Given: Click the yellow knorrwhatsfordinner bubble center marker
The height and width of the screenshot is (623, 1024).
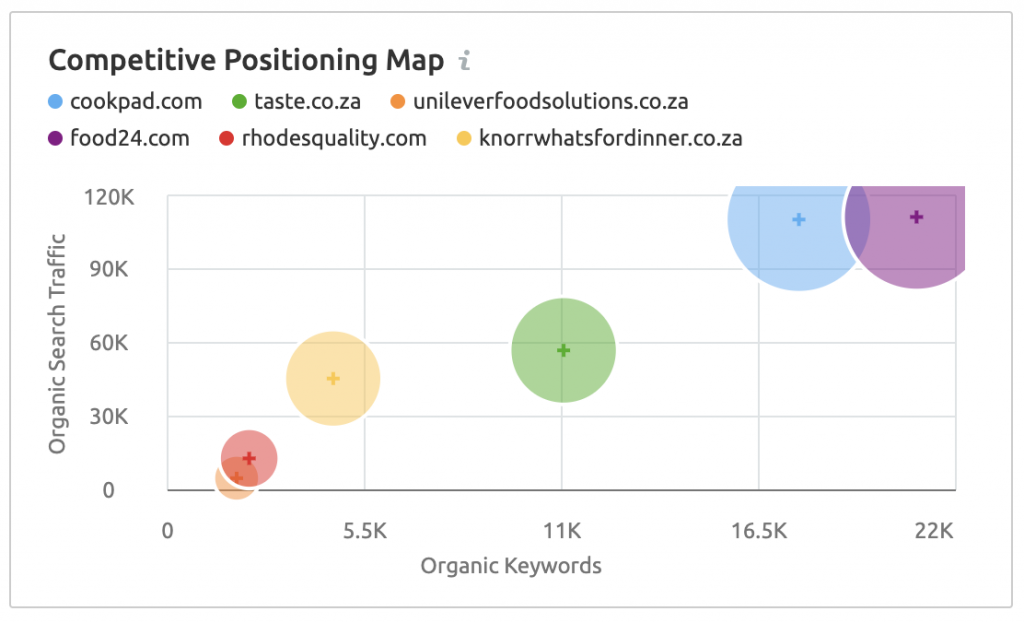Looking at the screenshot, I should (x=333, y=378).
